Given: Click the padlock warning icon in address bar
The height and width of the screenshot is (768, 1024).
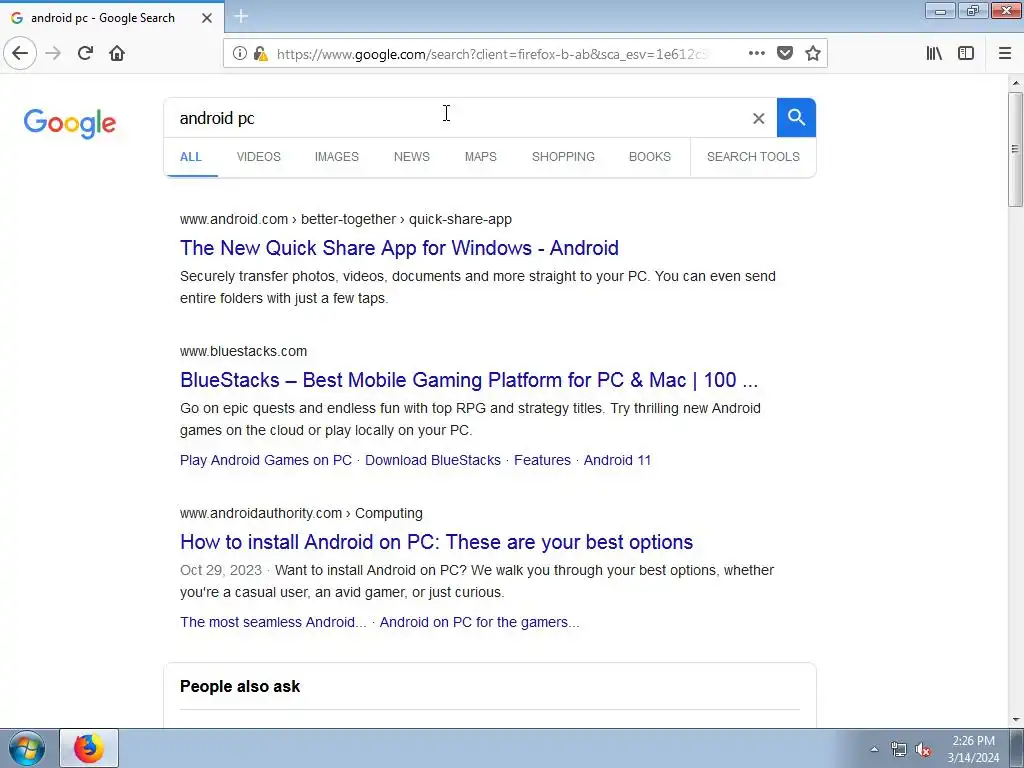Looking at the screenshot, I should (261, 54).
